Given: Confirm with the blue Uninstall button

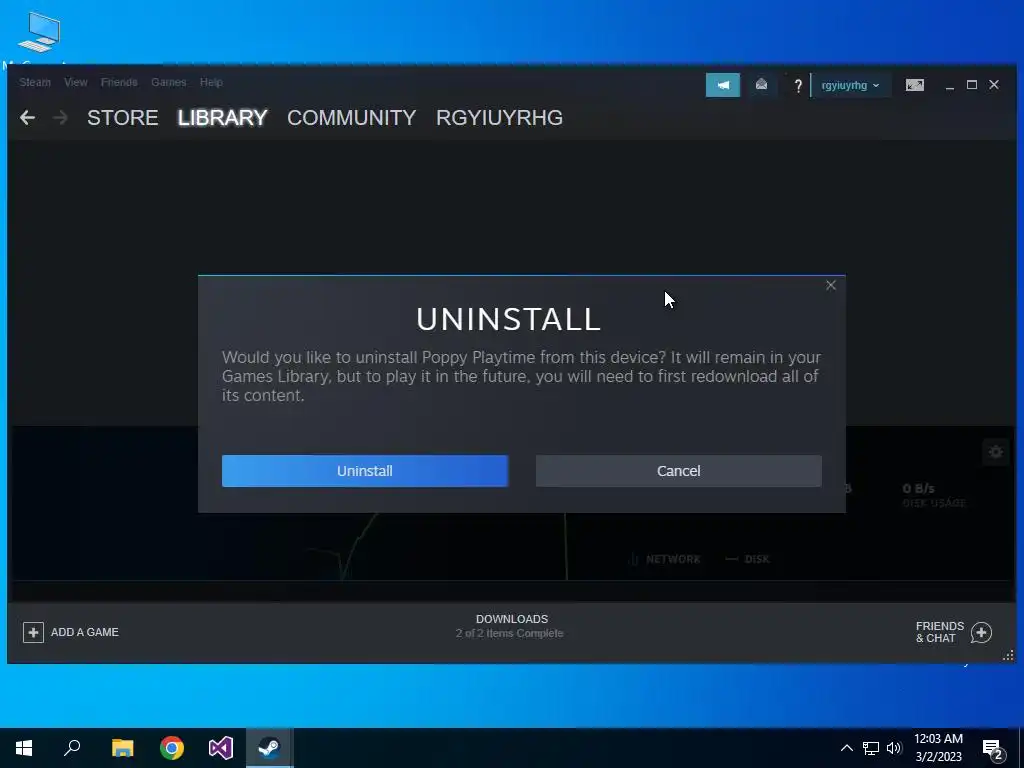Looking at the screenshot, I should pos(364,471).
